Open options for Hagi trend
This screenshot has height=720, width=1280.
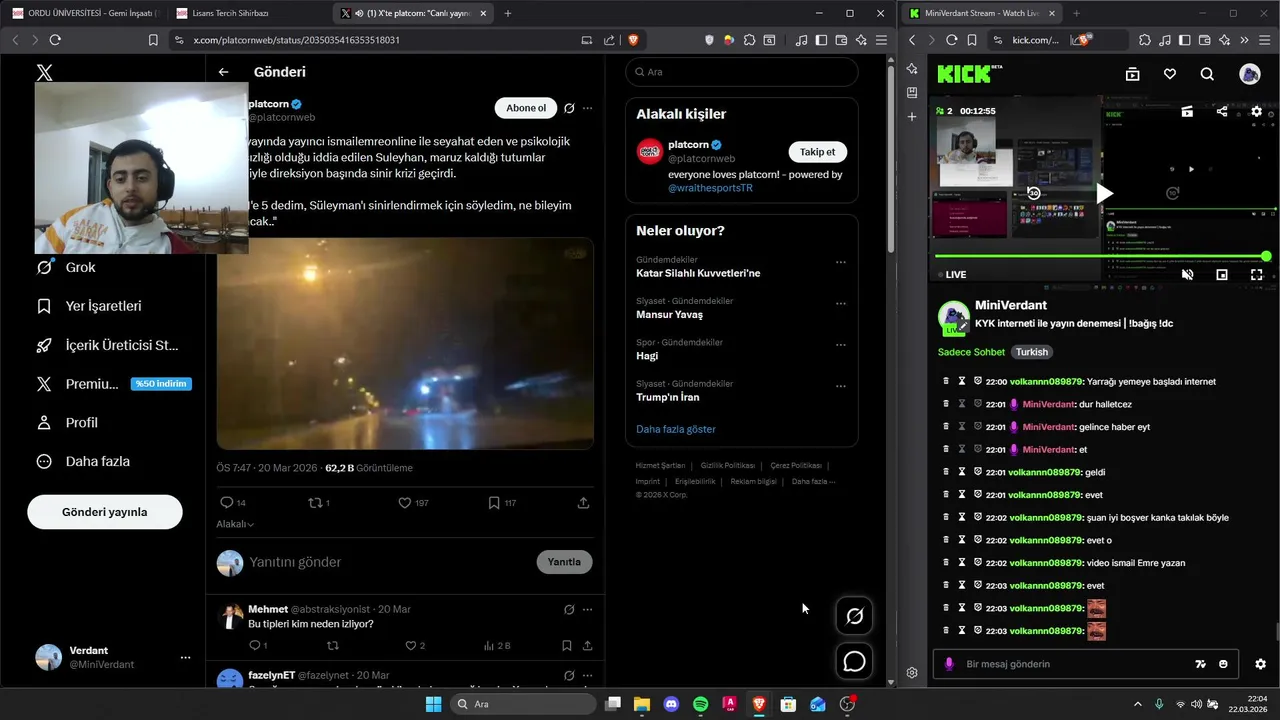pyautogui.click(x=840, y=345)
